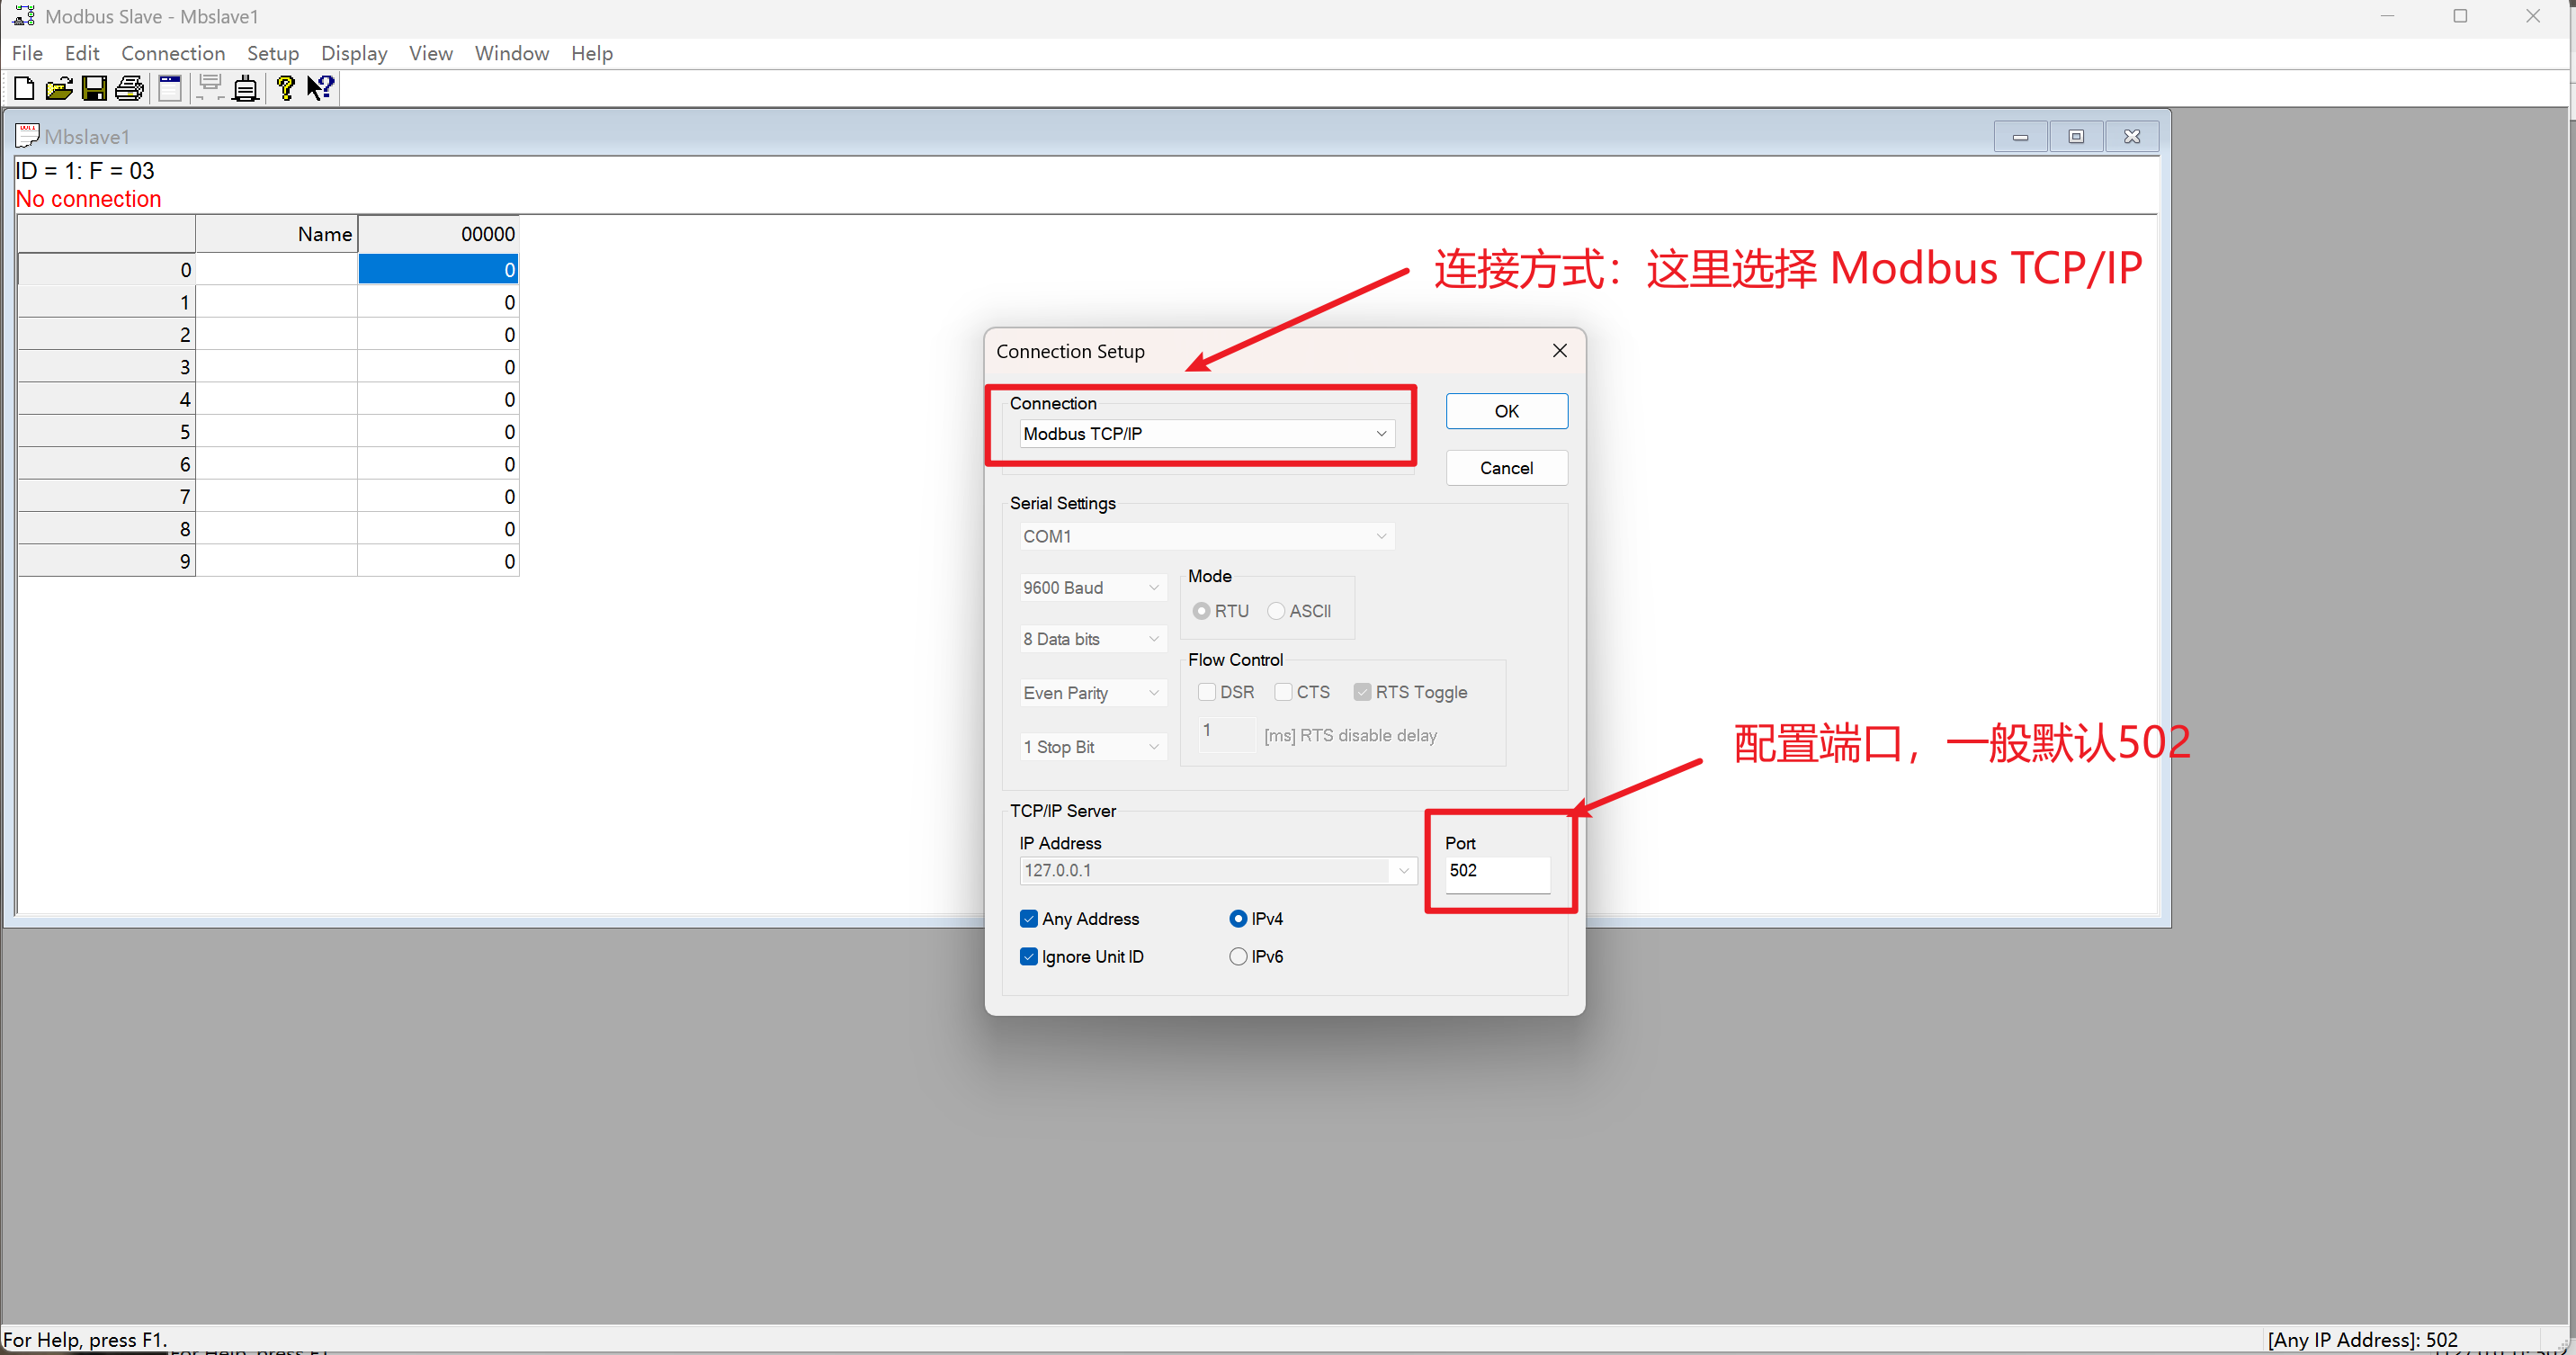2576x1355 pixels.
Task: Open the 9600 Baud dropdown
Action: [x=1093, y=588]
